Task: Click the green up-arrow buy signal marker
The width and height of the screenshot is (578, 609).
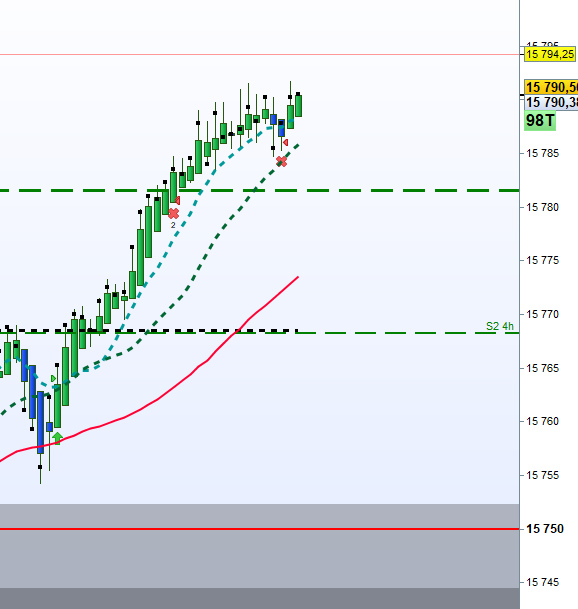Action: (57, 438)
